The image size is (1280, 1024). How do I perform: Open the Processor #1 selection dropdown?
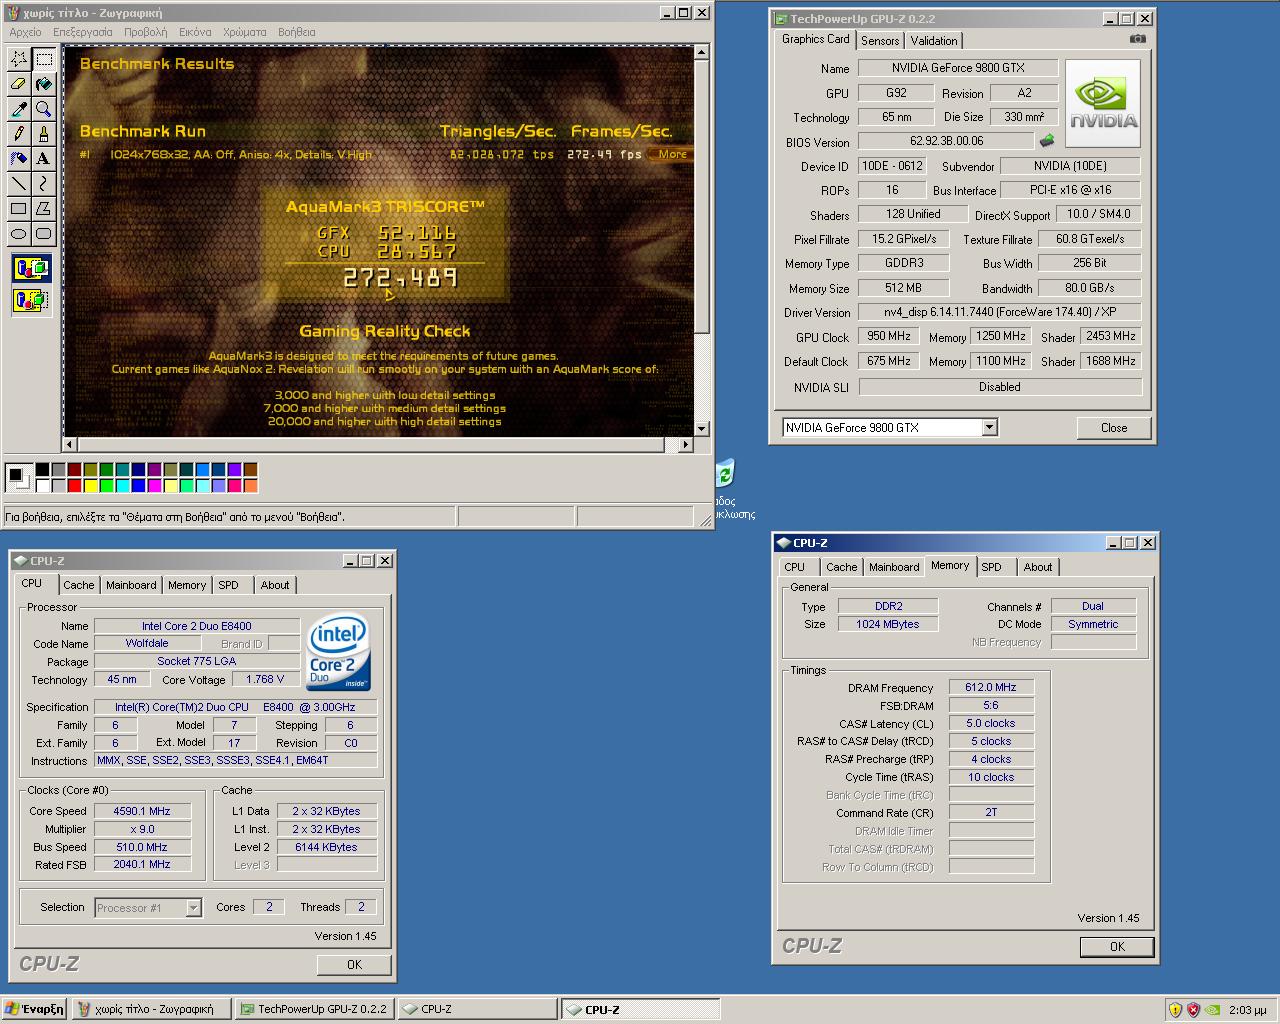point(194,908)
